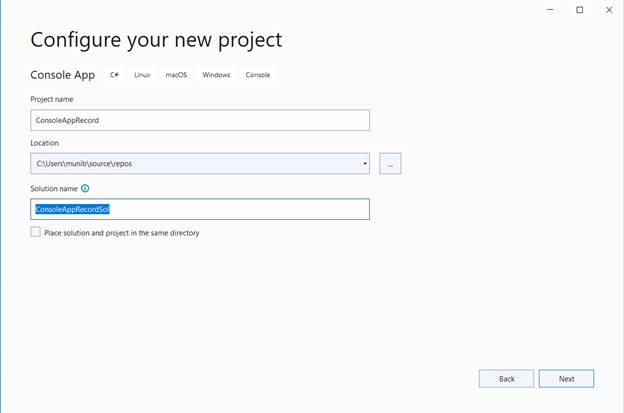This screenshot has height=413, width=624.
Task: Close the Configure your new project window
Action: [608, 10]
